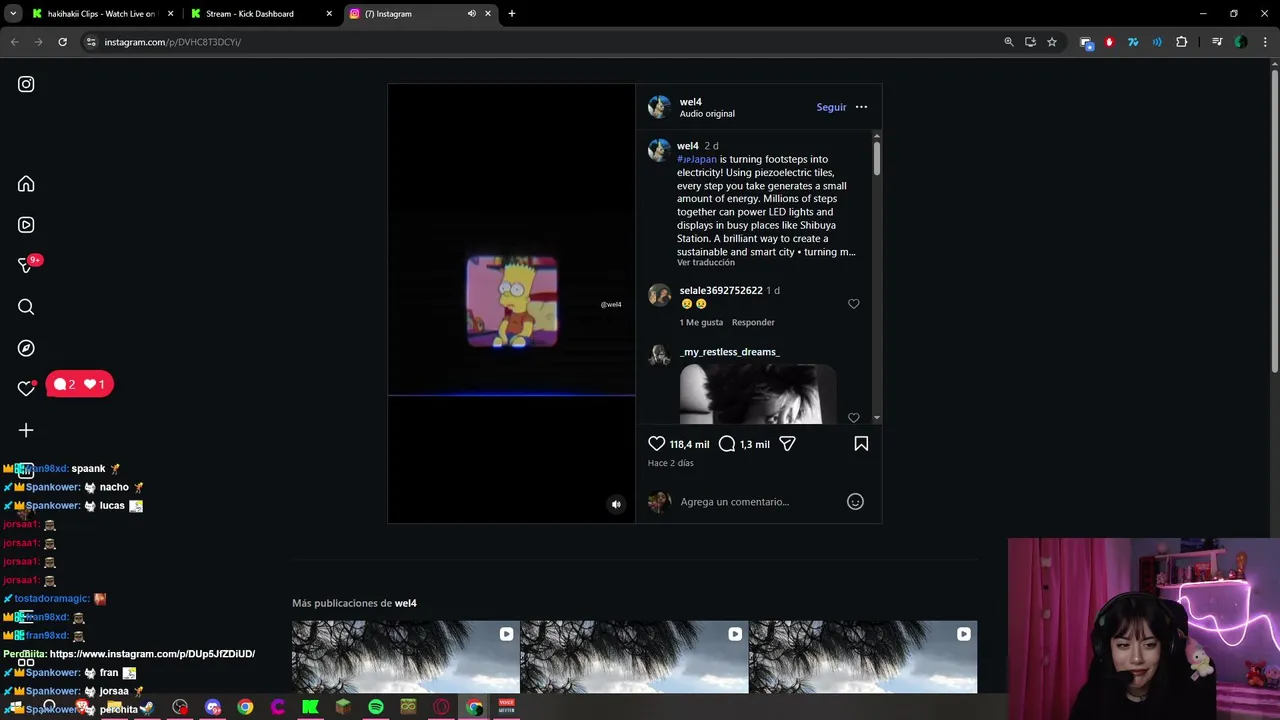Open wel4 profile name in header
This screenshot has height=720, width=1280.
coord(690,101)
